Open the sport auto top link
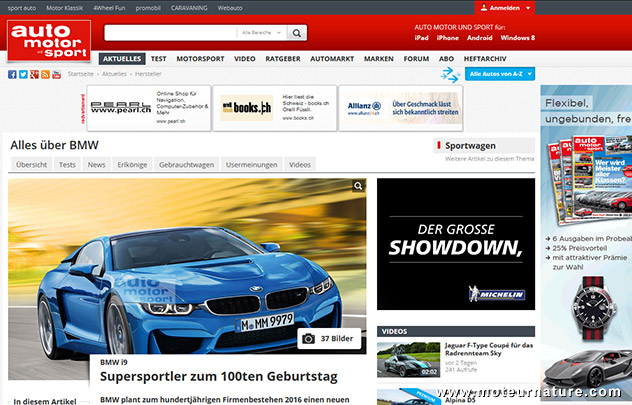Image resolution: width=632 pixels, height=405 pixels. 22,8
